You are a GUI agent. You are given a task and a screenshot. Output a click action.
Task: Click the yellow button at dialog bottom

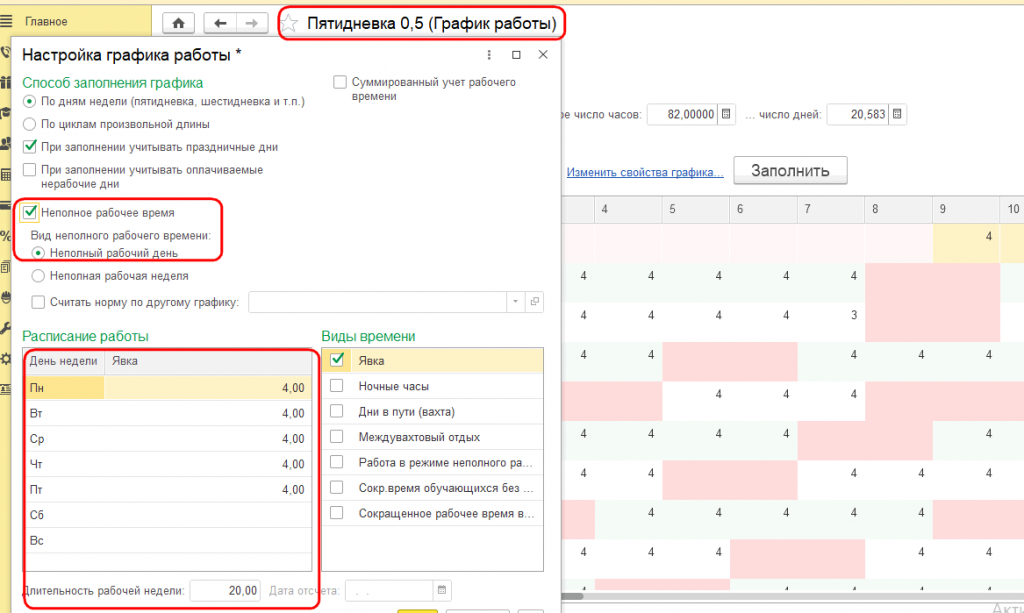coord(417,611)
